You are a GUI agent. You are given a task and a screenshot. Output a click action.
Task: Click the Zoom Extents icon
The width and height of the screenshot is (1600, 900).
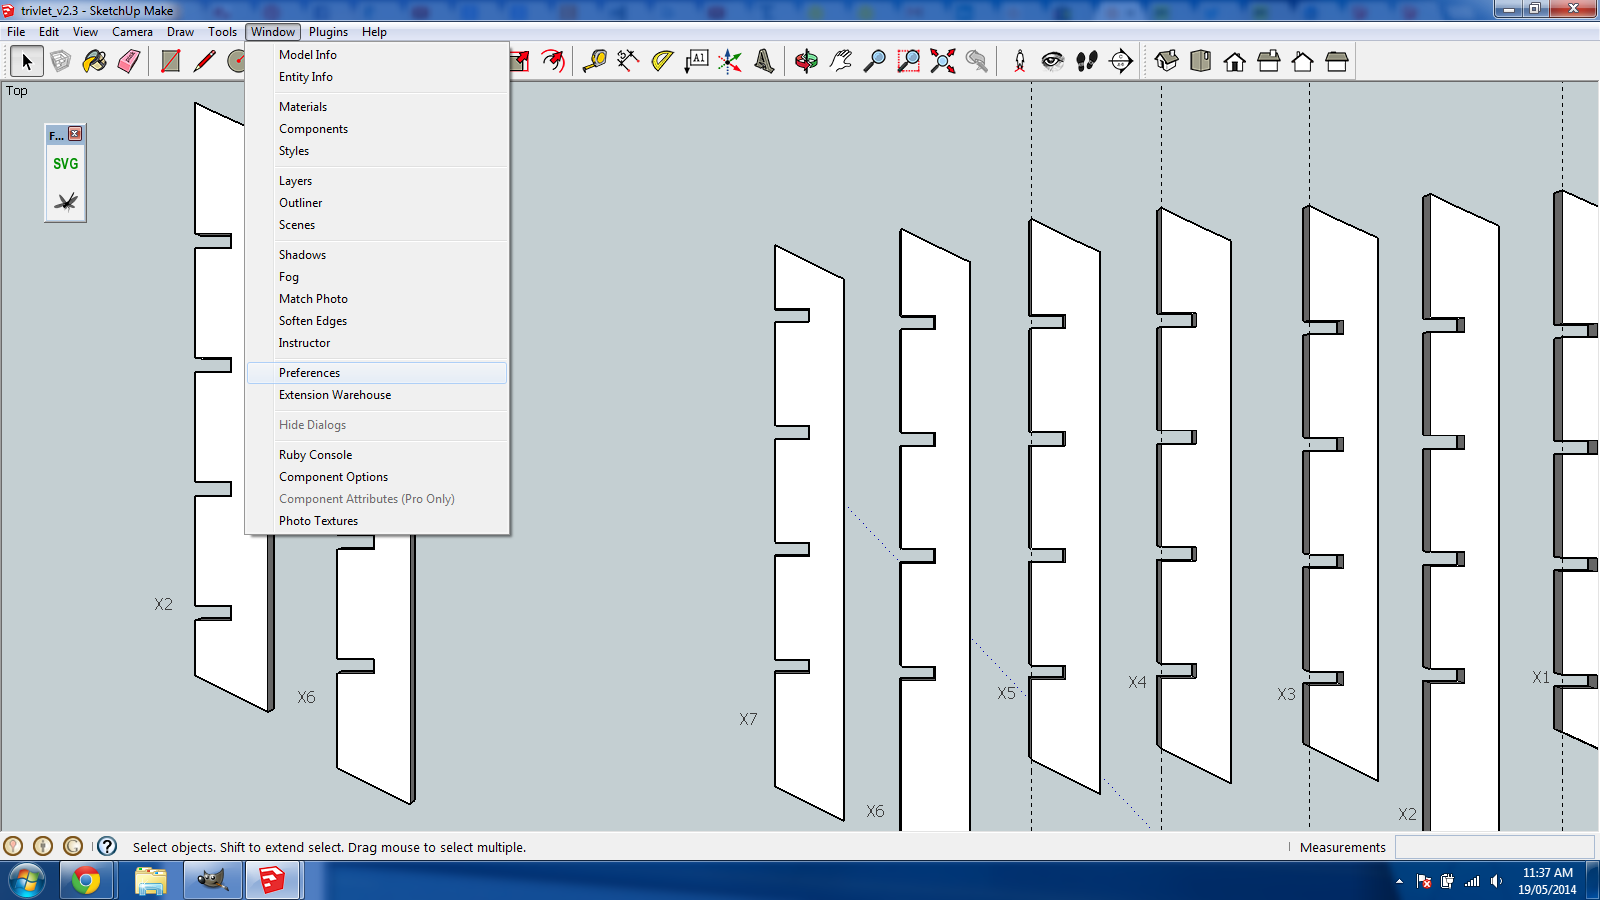click(x=943, y=62)
